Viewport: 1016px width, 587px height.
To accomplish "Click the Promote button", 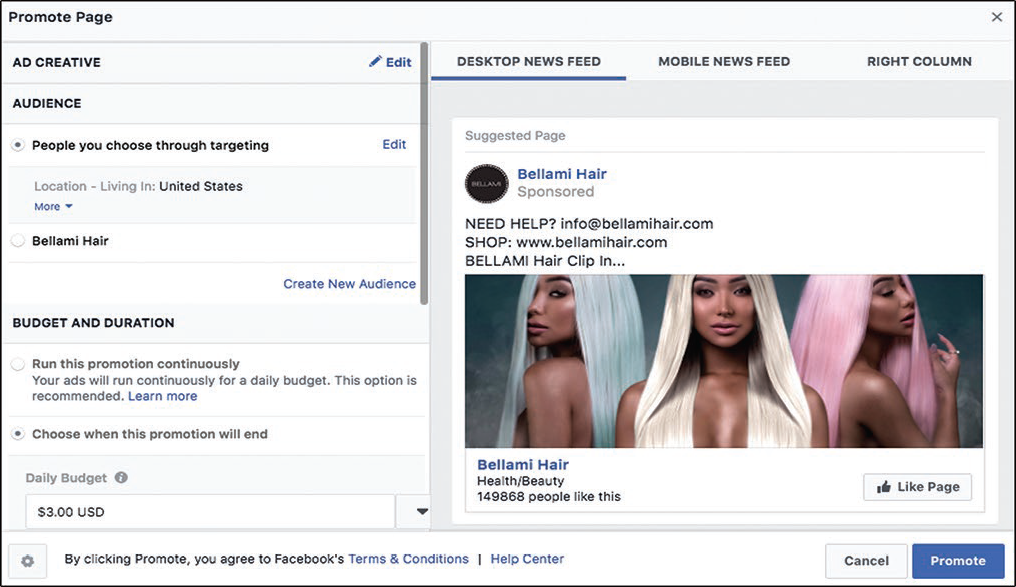I will (x=958, y=560).
